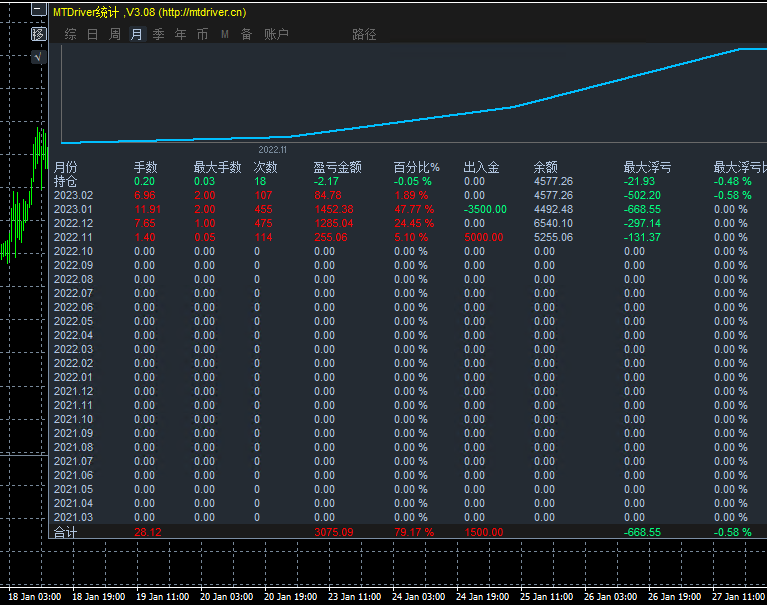Select the 周 weekly statistics tab
767x605 pixels.
click(x=114, y=34)
